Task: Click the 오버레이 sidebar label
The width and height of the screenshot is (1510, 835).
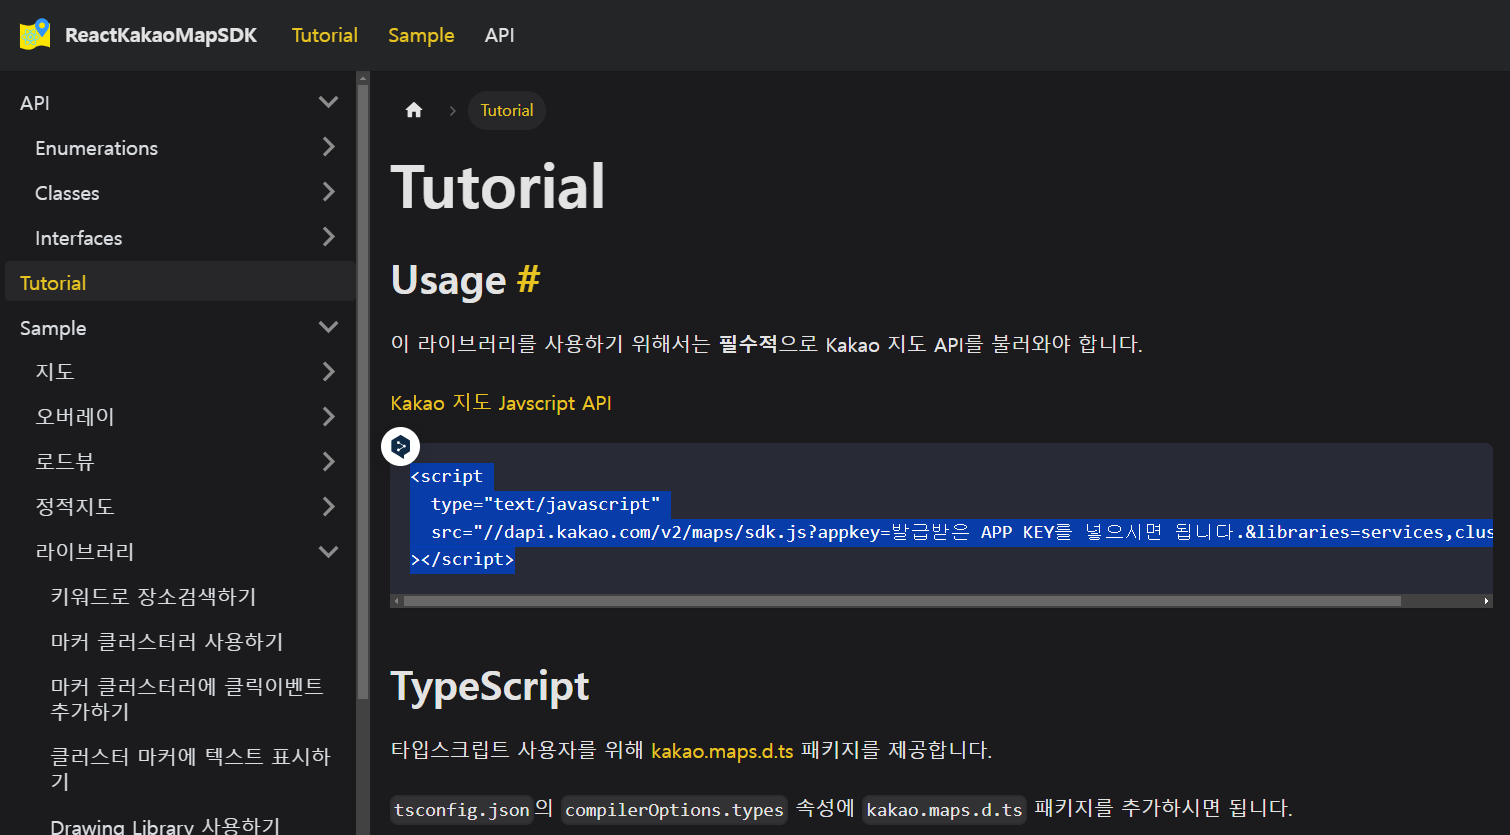Action: coord(75,416)
